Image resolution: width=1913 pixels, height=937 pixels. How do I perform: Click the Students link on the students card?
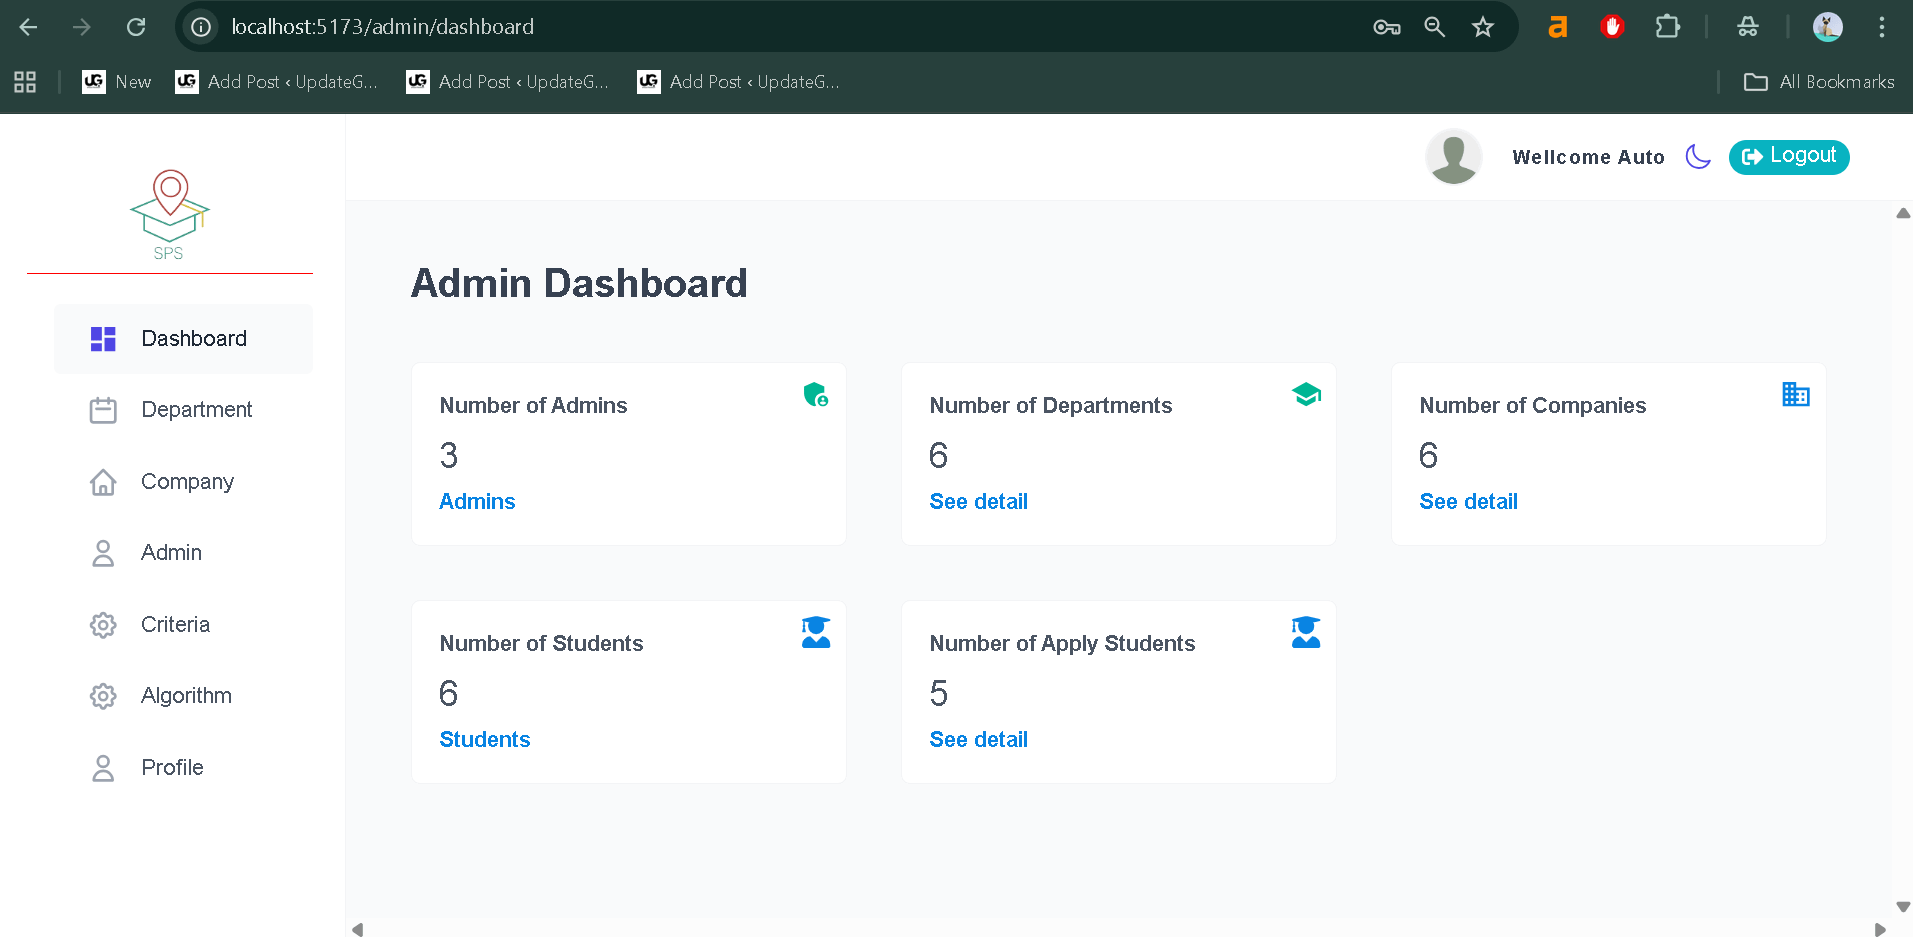coord(485,740)
